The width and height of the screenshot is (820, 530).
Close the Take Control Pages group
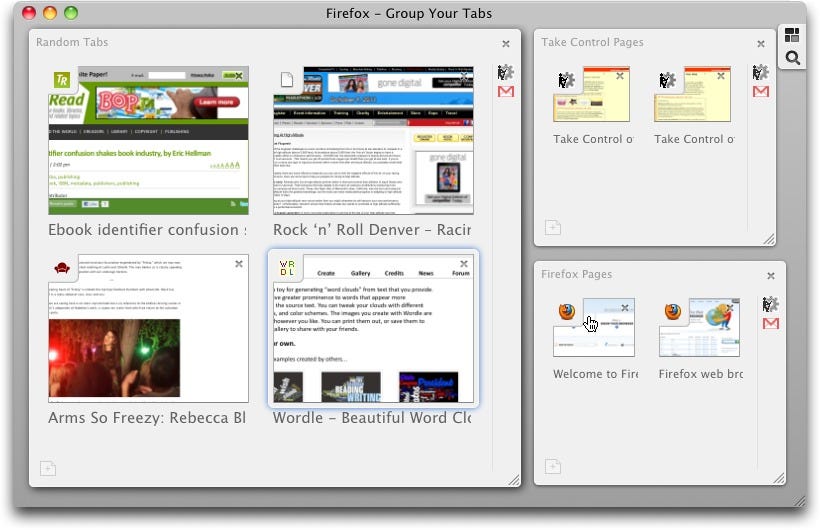761,44
